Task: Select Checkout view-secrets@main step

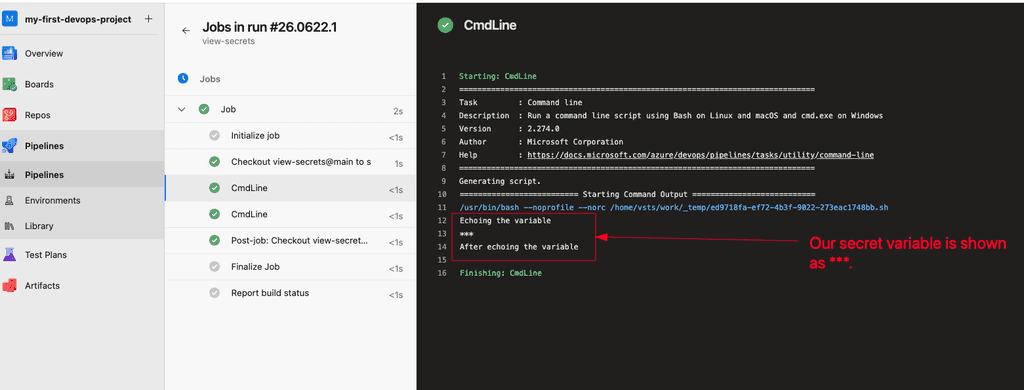Action: point(291,161)
